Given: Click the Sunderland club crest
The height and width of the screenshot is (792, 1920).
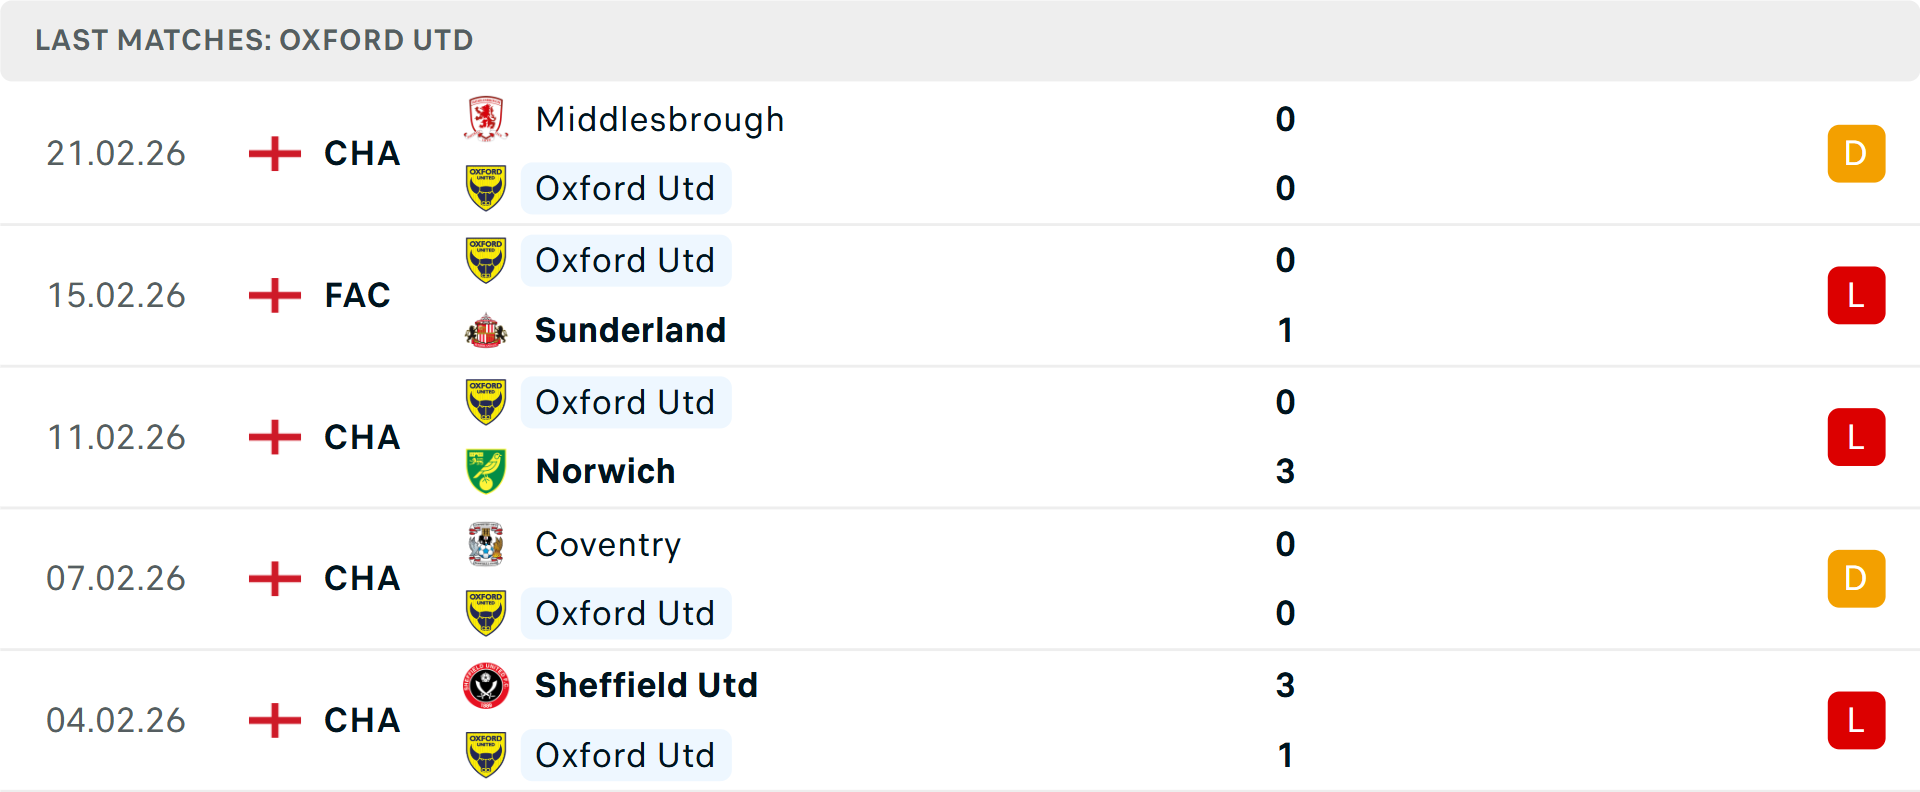Looking at the screenshot, I should [486, 330].
